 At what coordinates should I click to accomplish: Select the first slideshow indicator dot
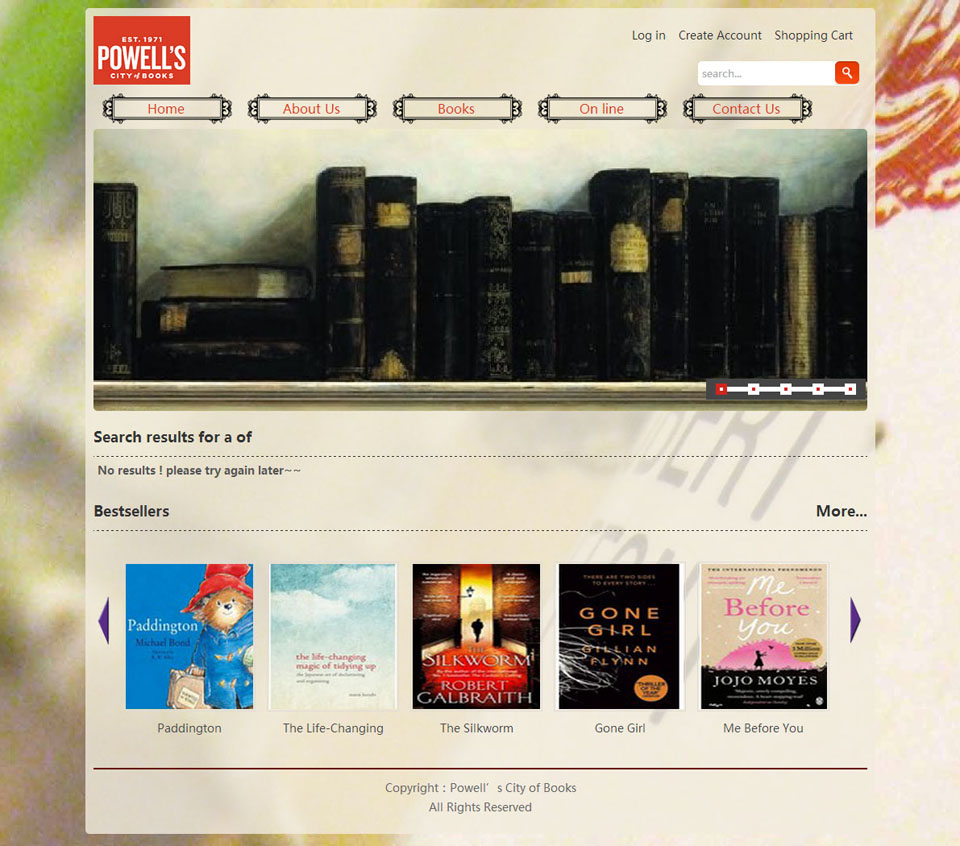point(722,389)
